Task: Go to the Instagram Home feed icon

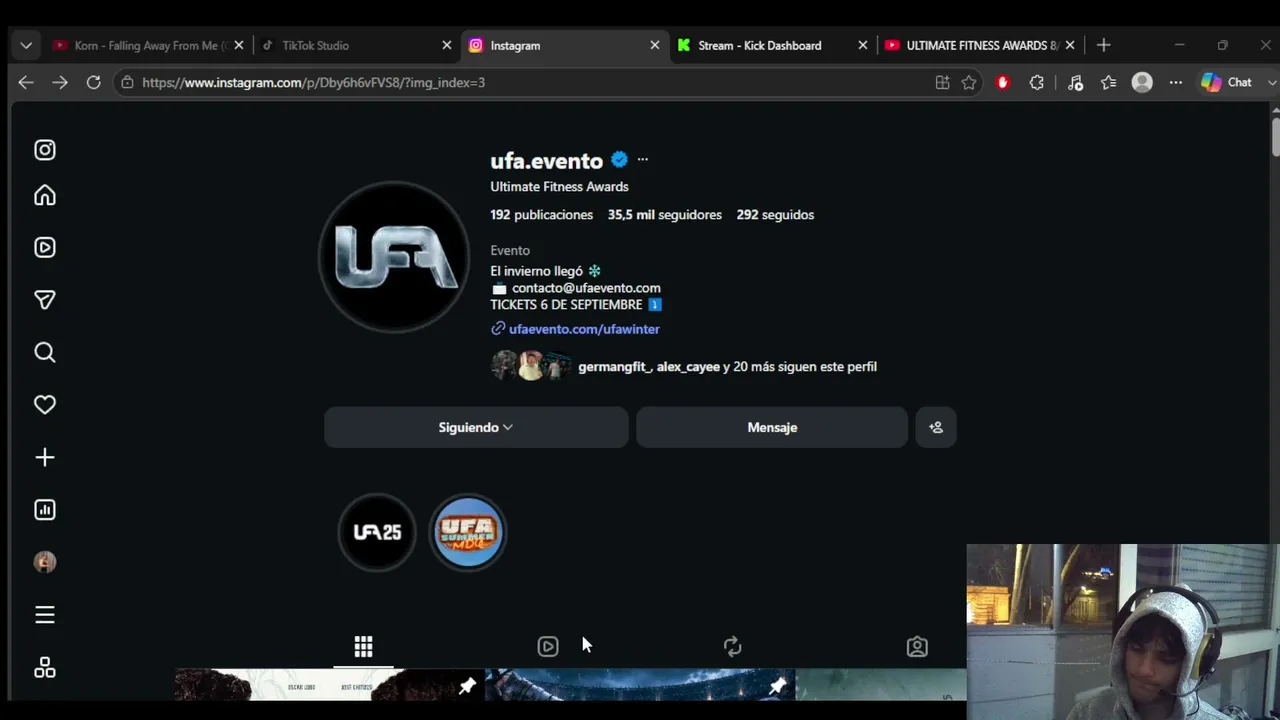Action: (45, 196)
